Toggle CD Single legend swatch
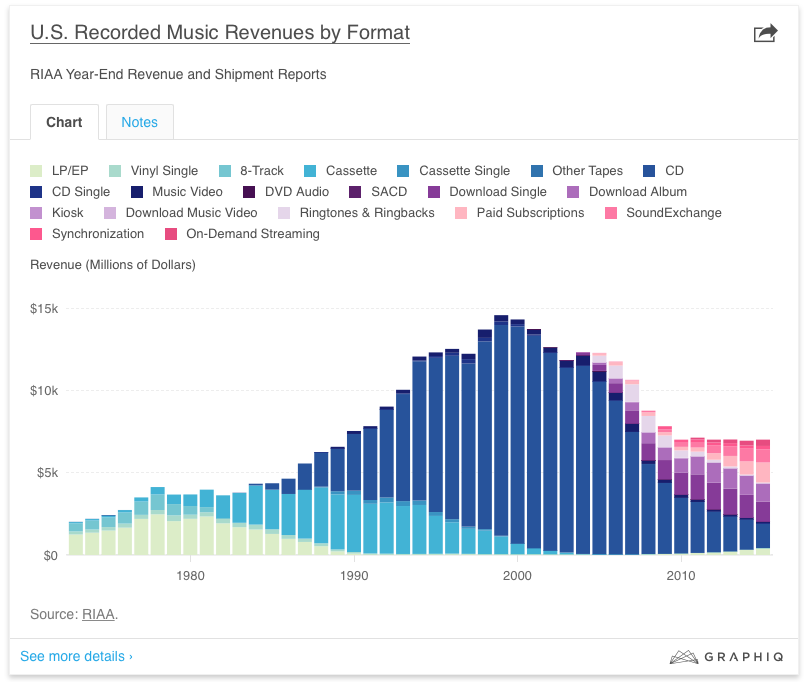This screenshot has height=682, width=808. [x=36, y=192]
